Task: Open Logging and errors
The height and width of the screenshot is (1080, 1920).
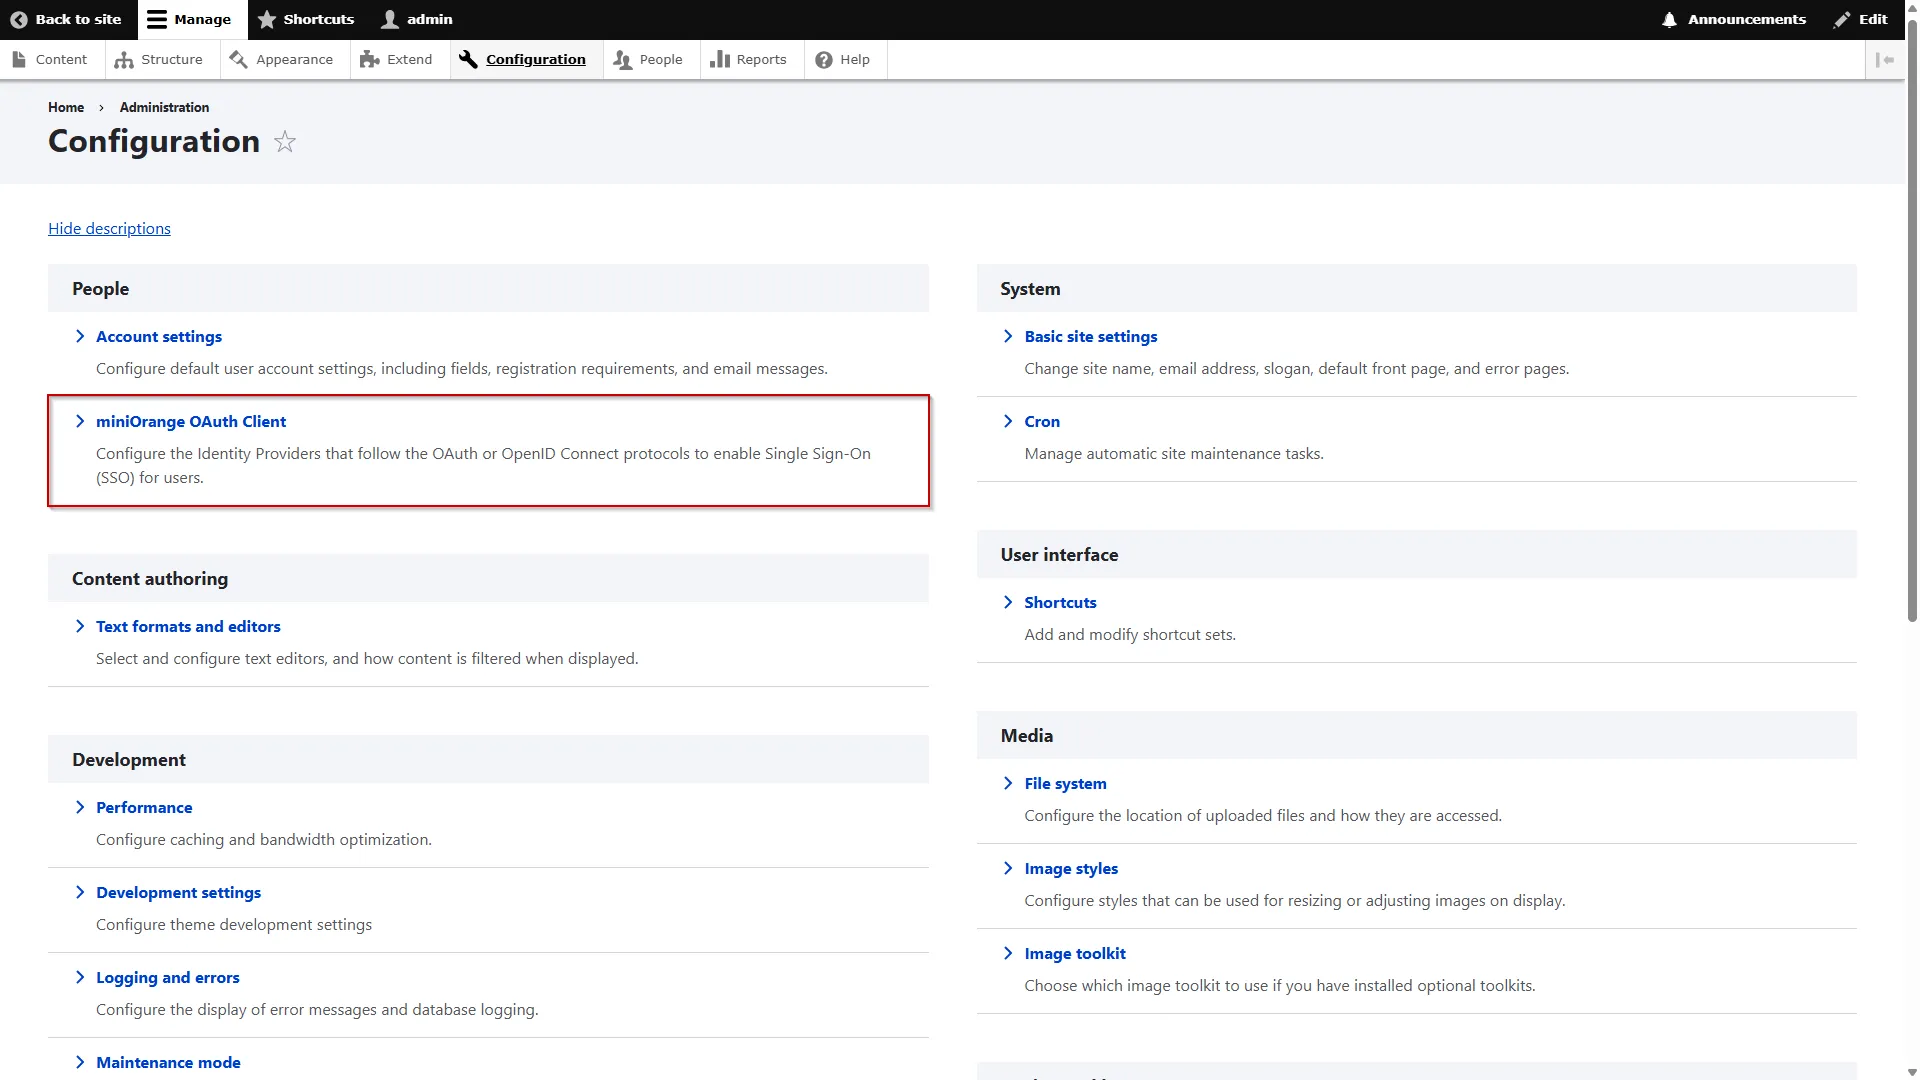Action: pyautogui.click(x=168, y=977)
